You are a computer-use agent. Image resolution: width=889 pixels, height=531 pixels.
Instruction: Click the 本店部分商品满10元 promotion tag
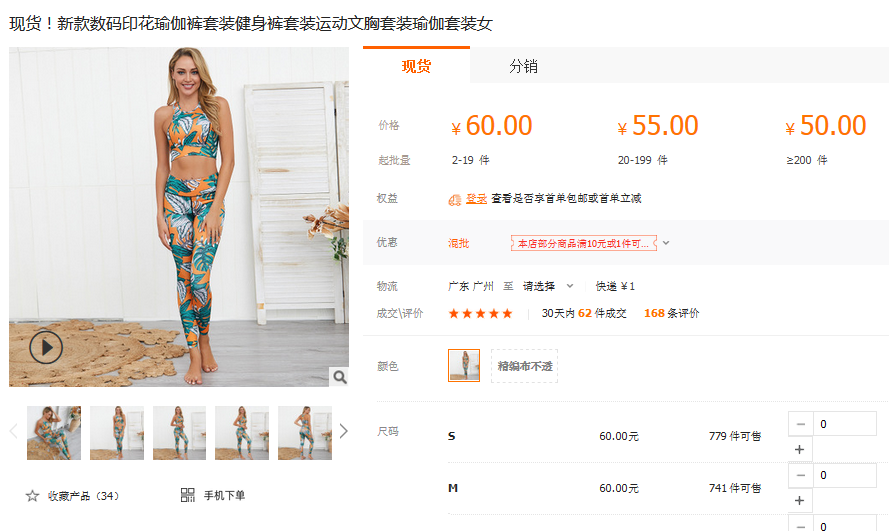583,243
